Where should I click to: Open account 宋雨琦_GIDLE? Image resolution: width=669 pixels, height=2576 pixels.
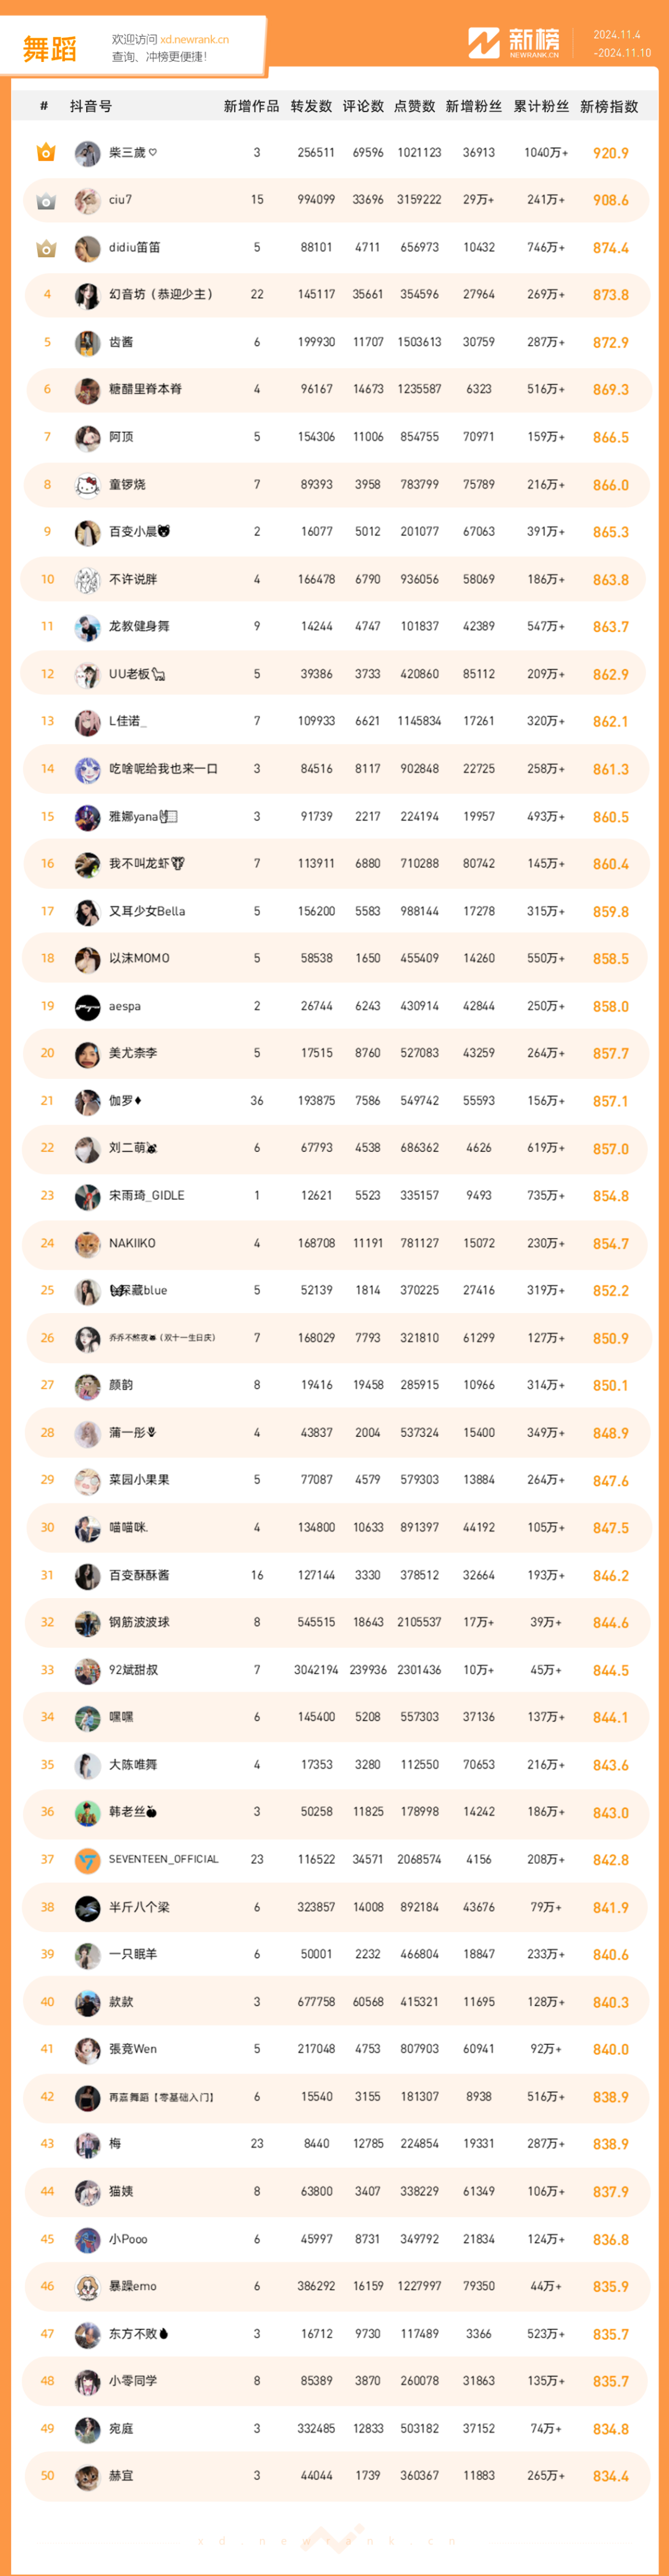(147, 1196)
